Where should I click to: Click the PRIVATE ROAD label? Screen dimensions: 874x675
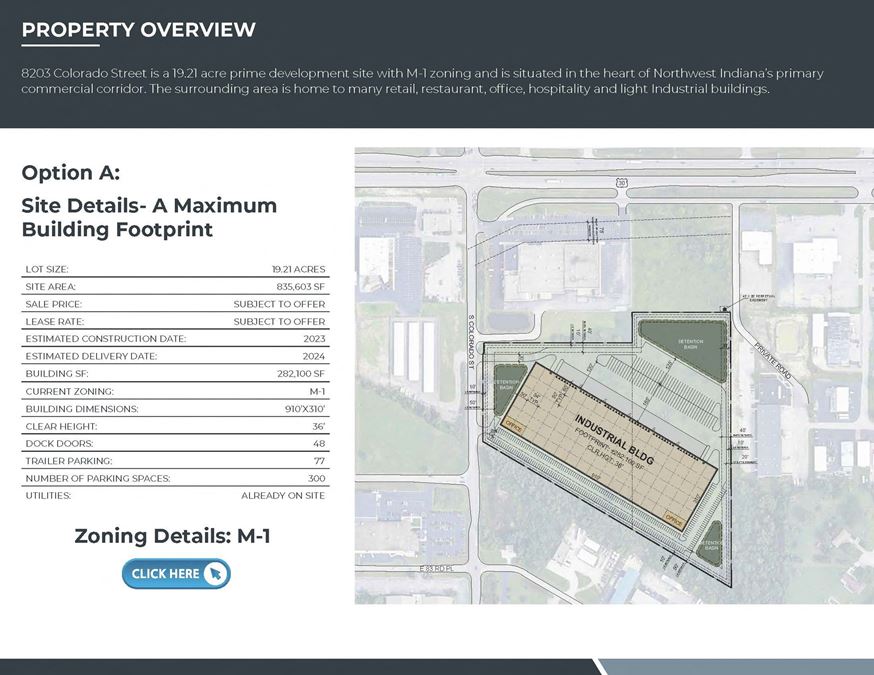click(x=773, y=361)
